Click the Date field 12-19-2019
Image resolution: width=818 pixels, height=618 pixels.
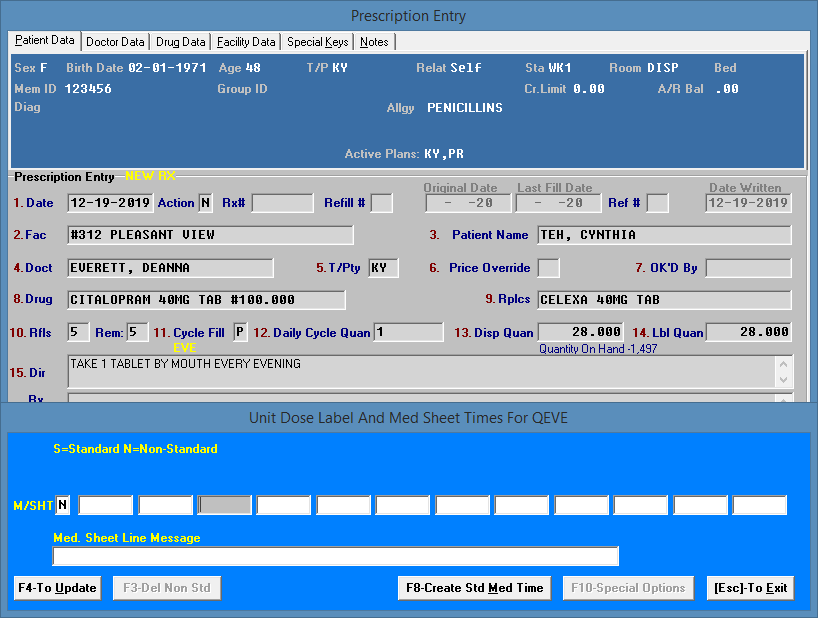pyautogui.click(x=110, y=203)
